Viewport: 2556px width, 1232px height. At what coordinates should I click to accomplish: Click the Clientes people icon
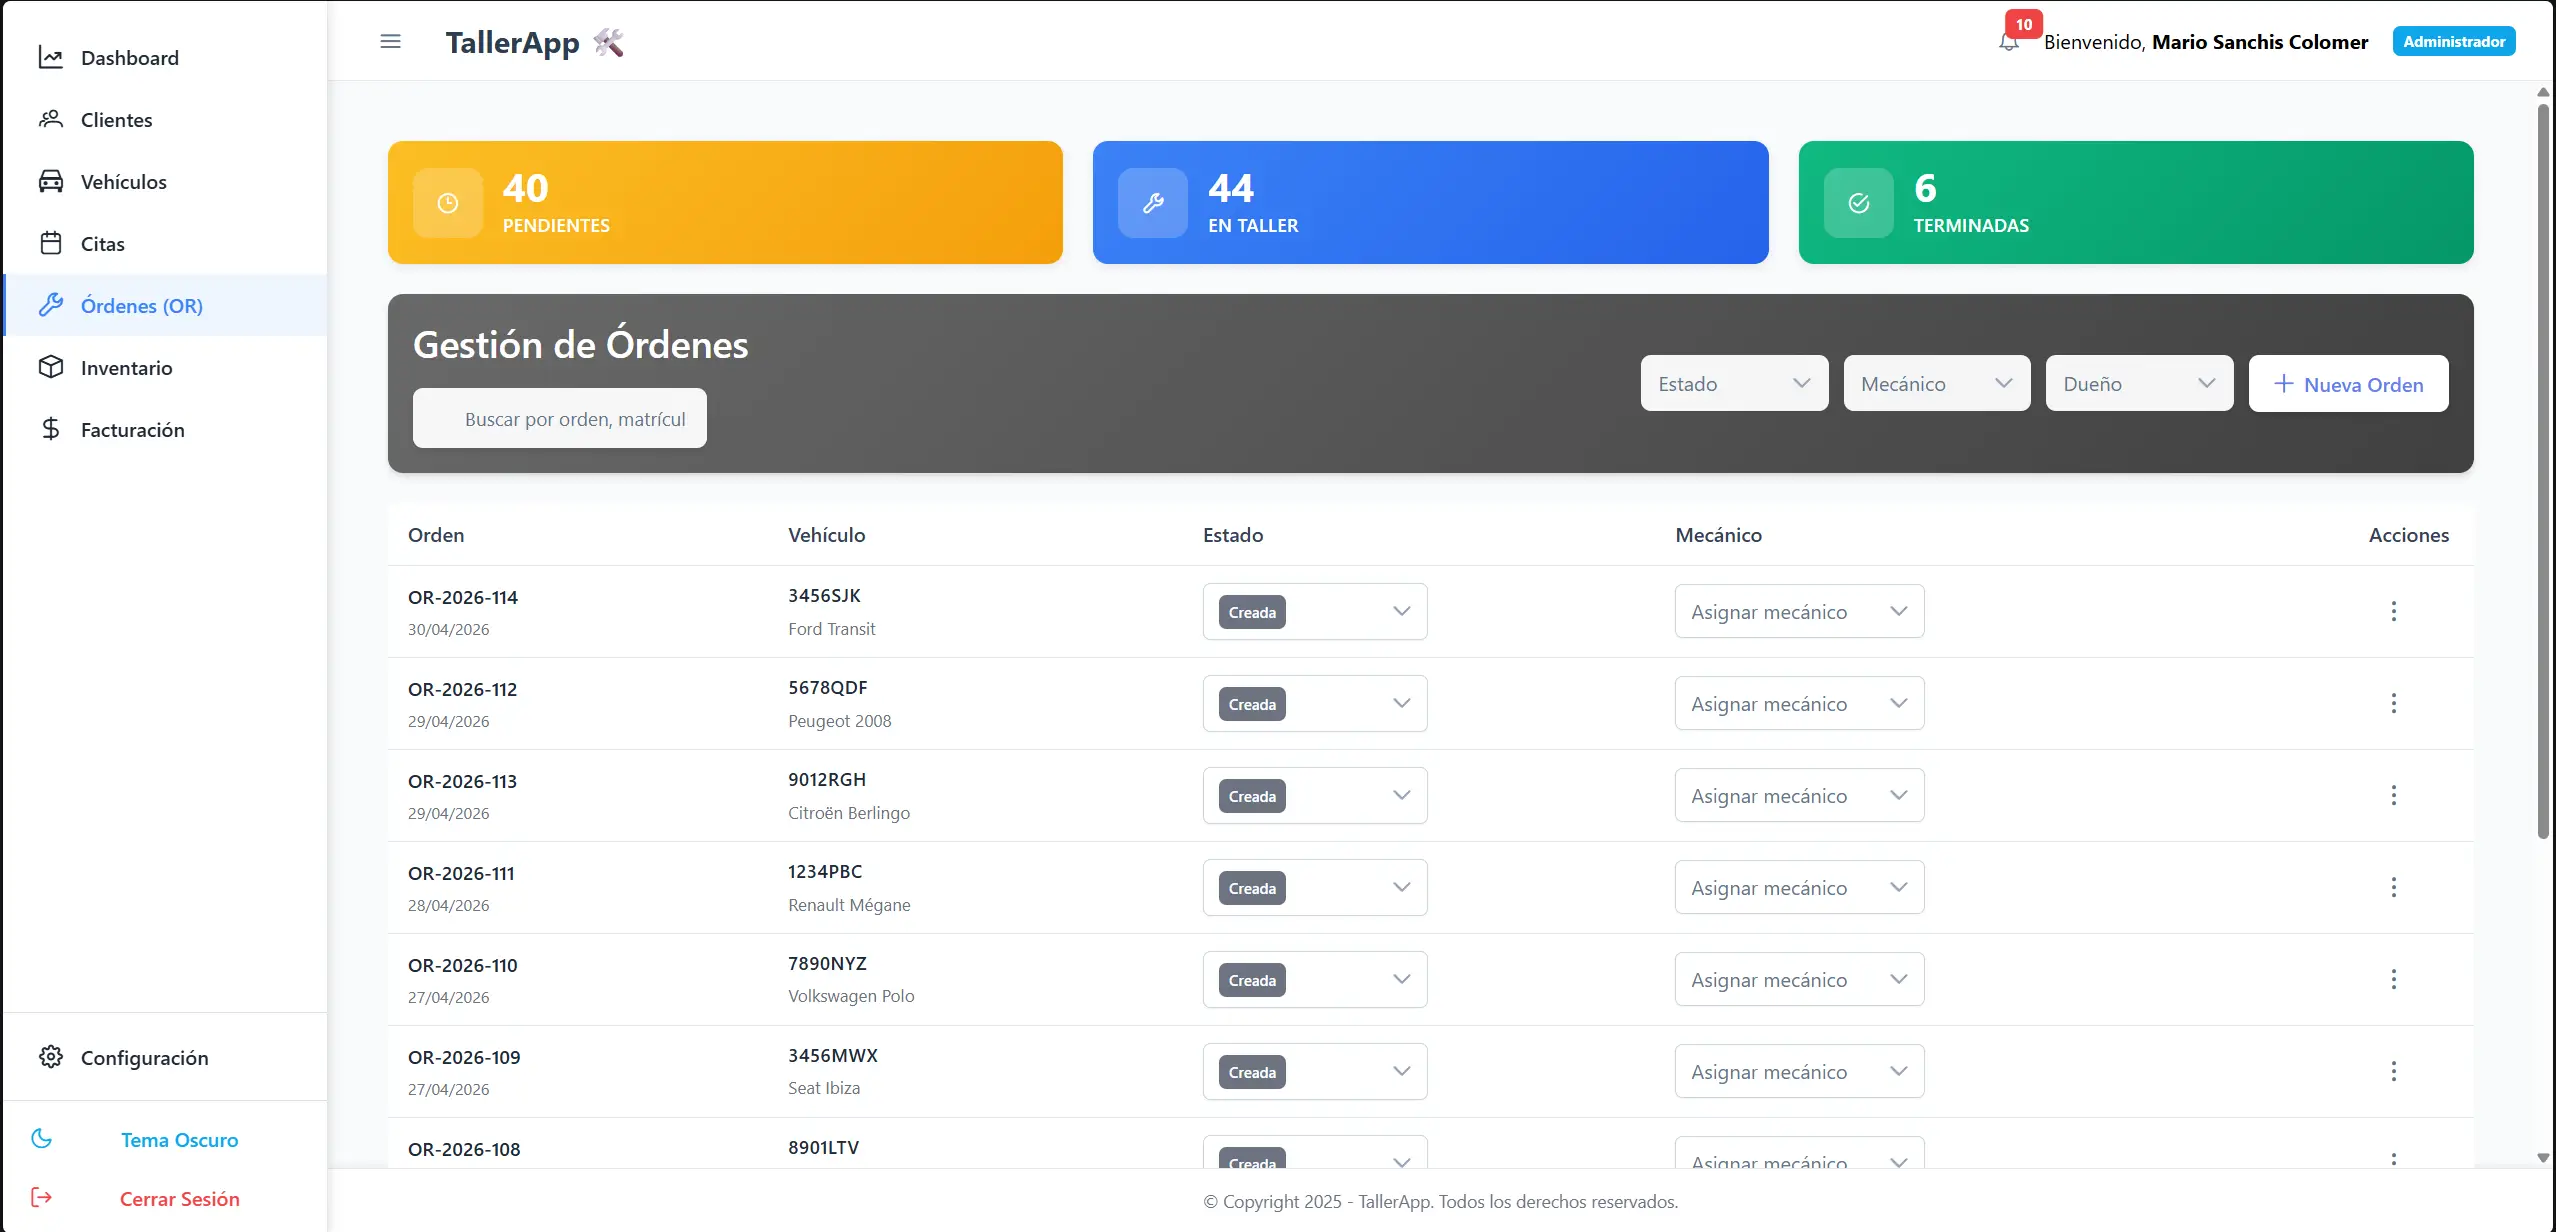coord(51,119)
